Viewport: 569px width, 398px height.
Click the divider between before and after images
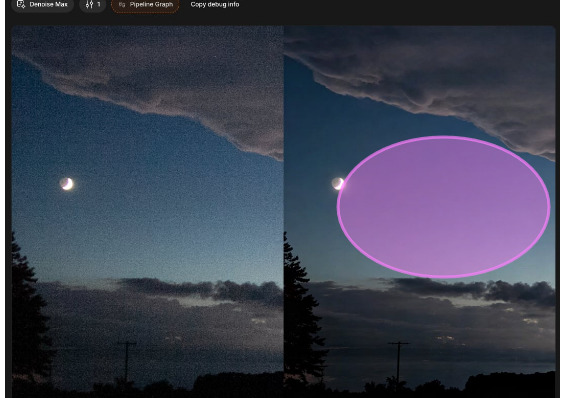click(x=283, y=210)
